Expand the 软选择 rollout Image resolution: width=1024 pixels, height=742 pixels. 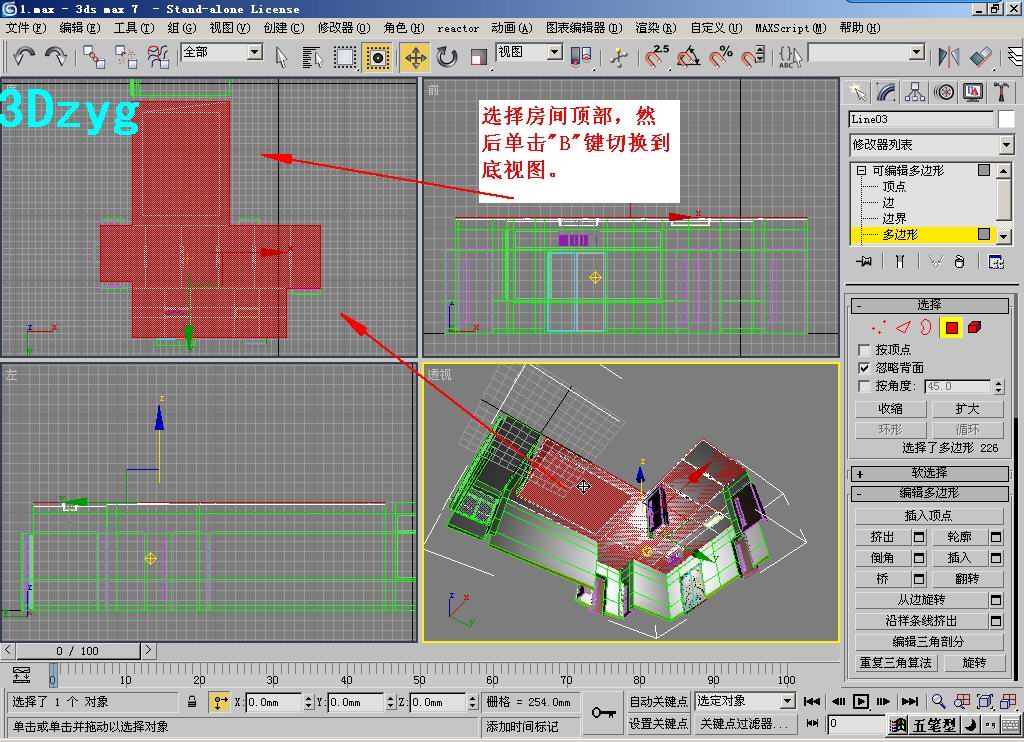point(928,472)
